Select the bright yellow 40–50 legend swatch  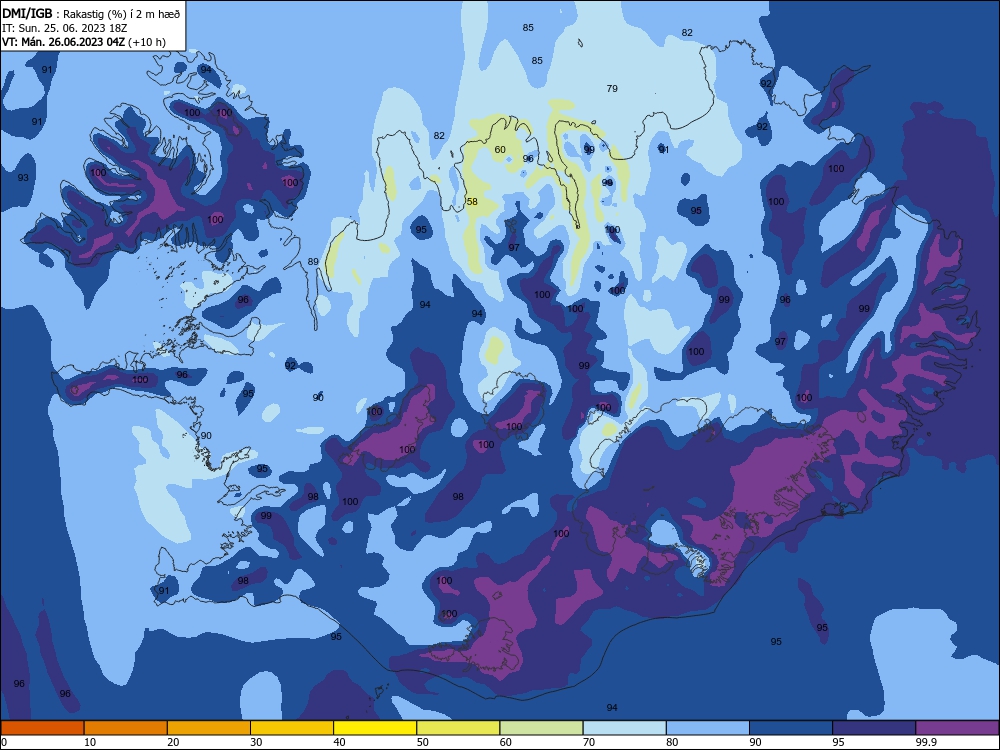pos(375,728)
